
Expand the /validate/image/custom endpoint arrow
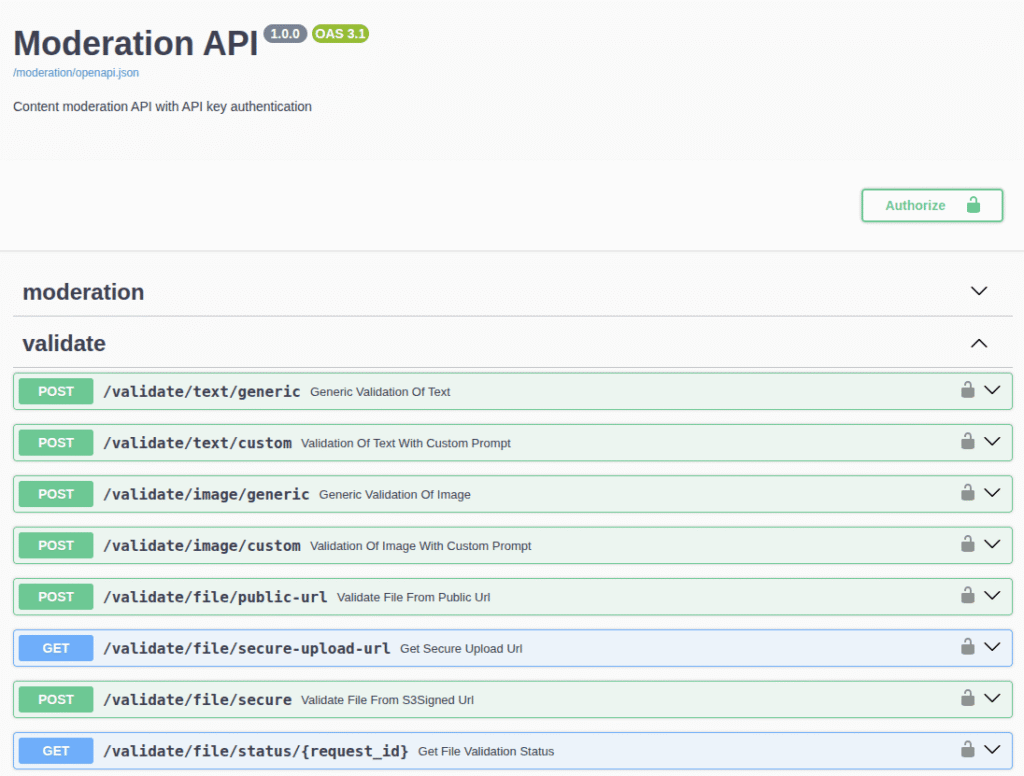(x=992, y=544)
